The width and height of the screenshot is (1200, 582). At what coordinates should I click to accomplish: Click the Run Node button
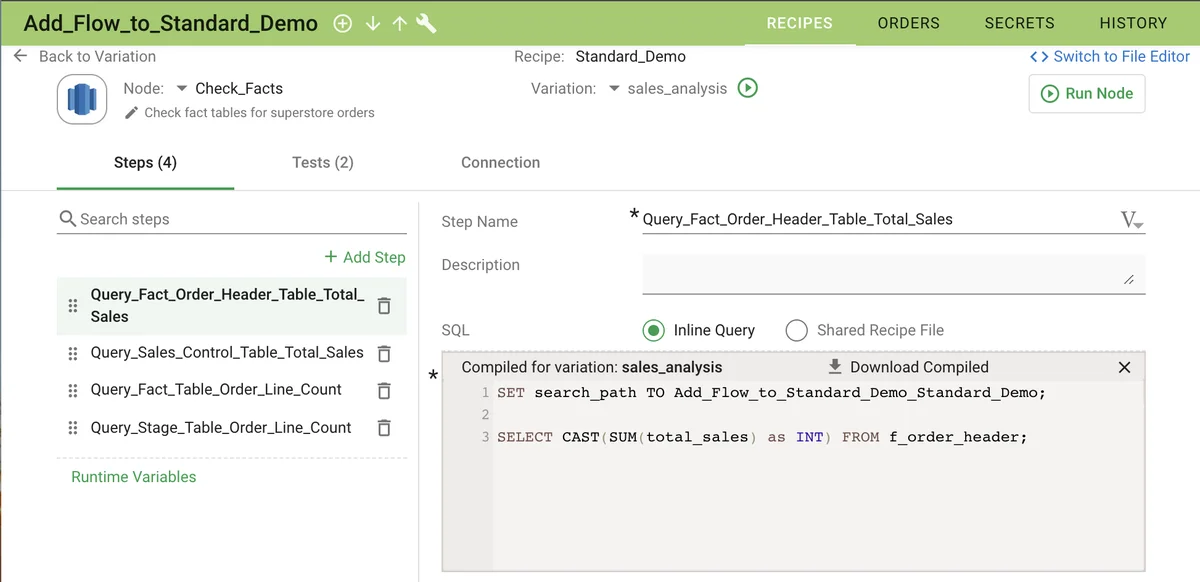[1086, 93]
